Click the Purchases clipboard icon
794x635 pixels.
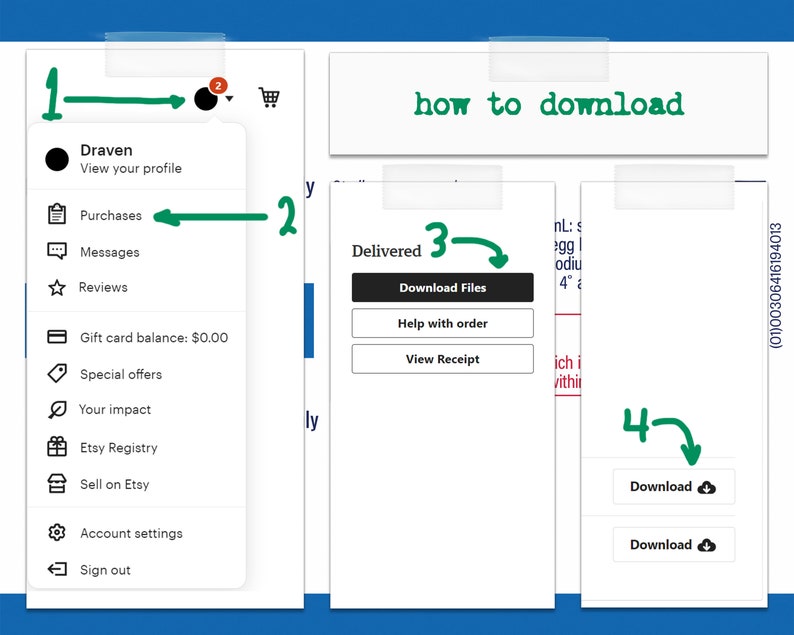click(x=57, y=214)
